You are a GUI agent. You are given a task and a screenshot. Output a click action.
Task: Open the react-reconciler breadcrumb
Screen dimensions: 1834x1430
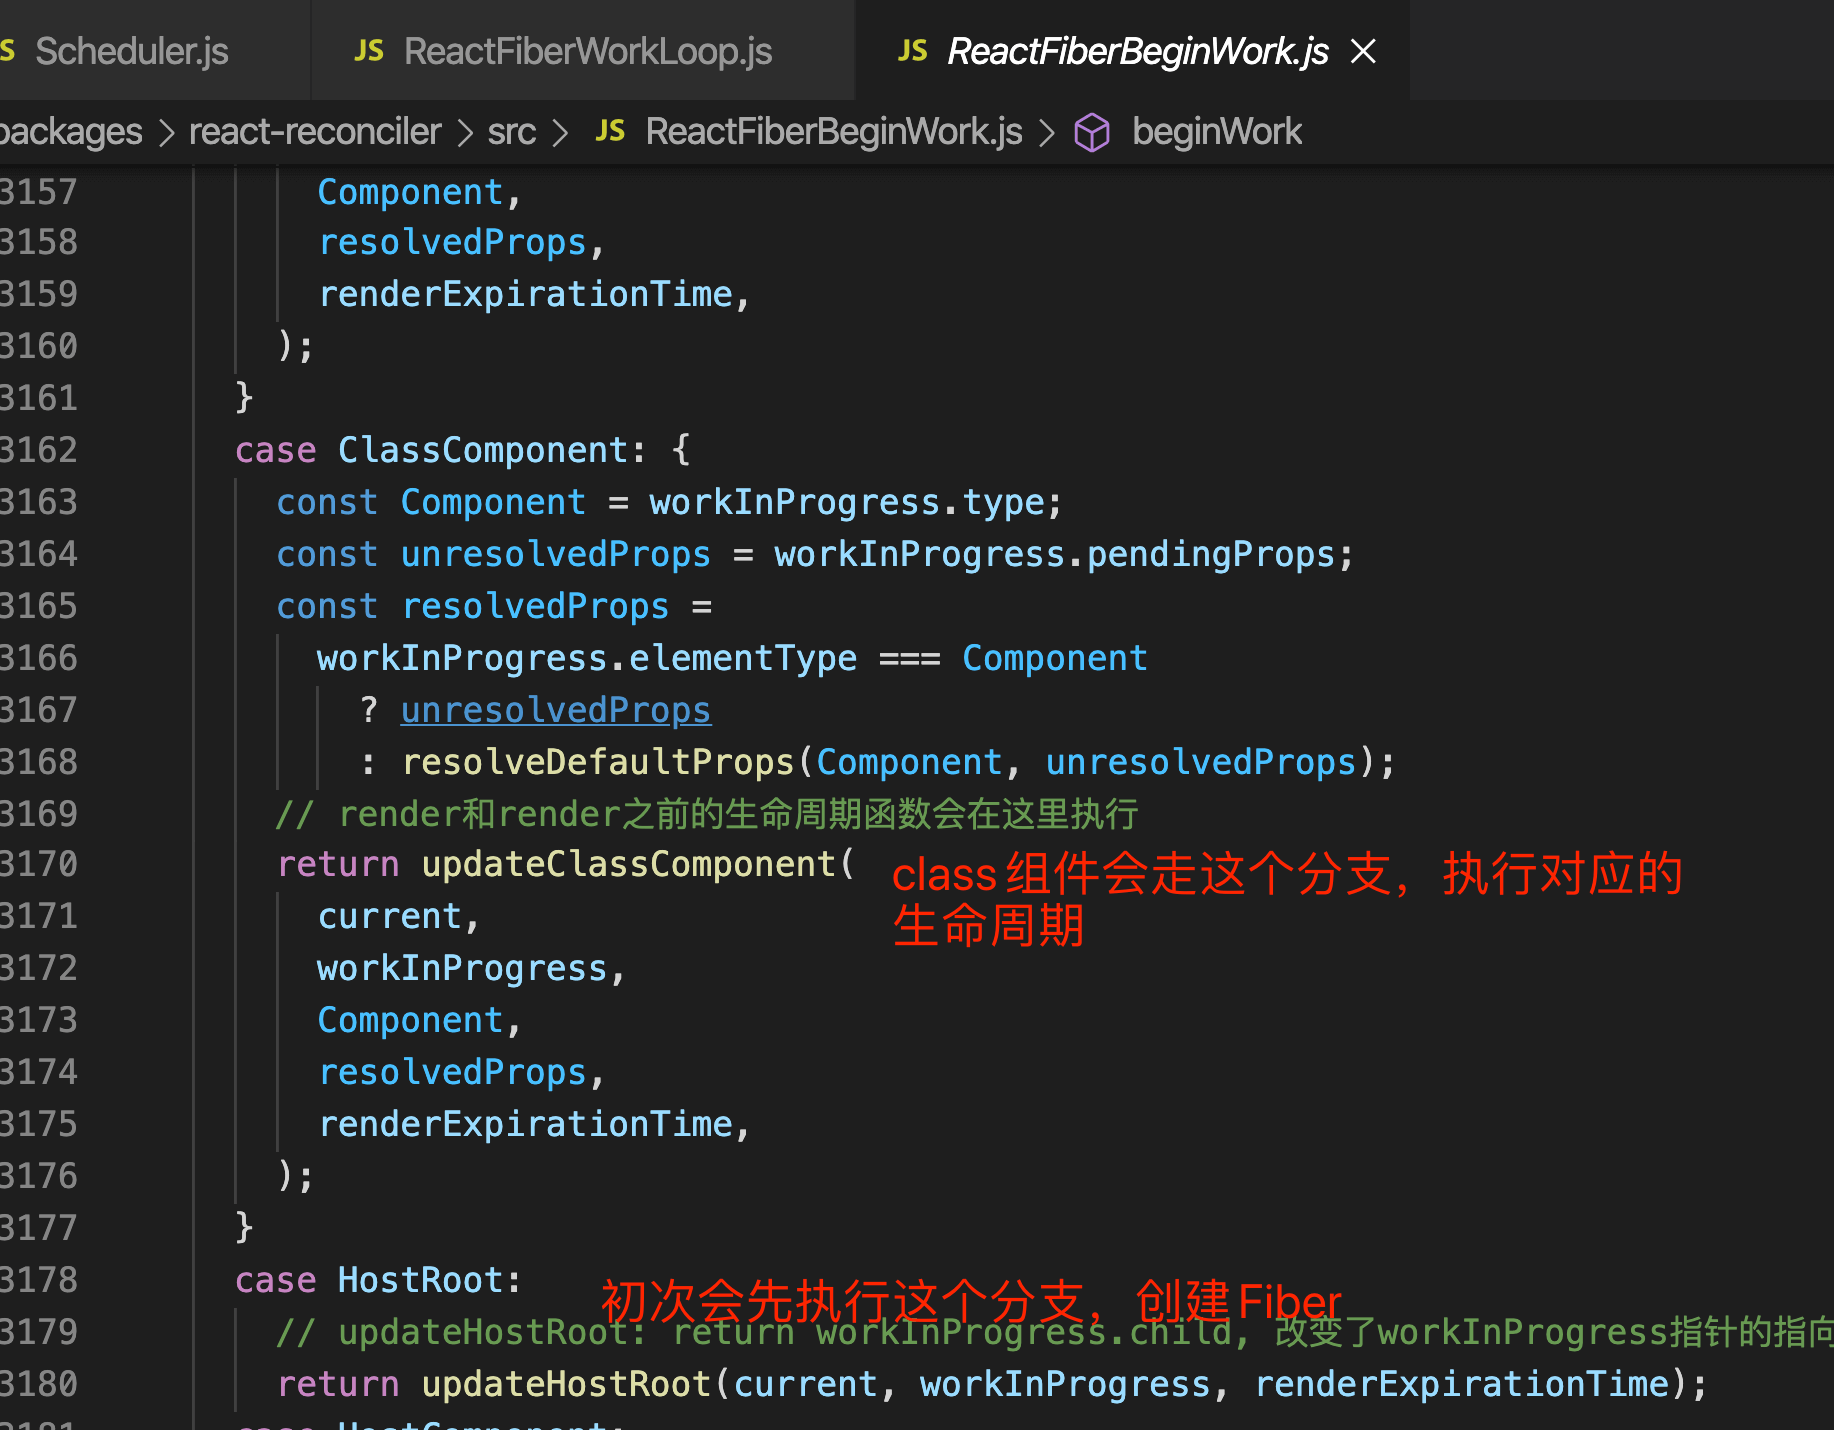[x=315, y=131]
